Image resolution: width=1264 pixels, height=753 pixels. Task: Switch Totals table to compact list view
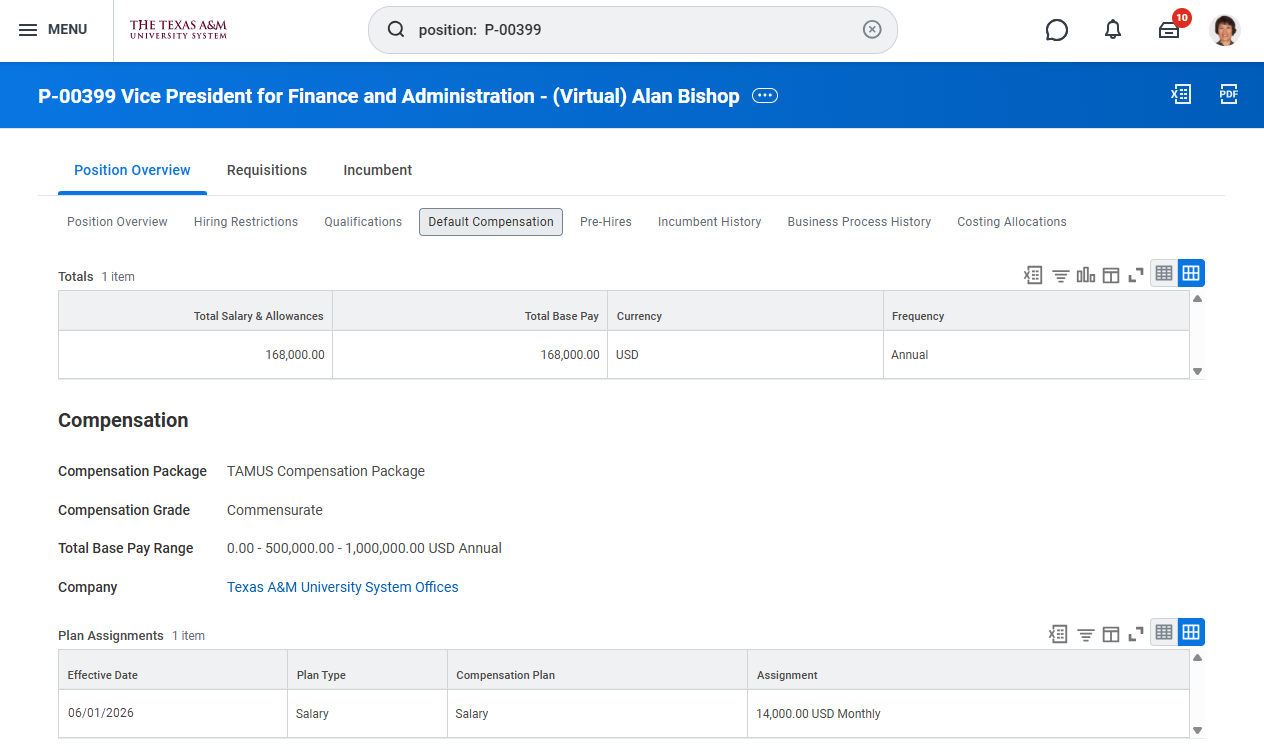click(x=1164, y=273)
